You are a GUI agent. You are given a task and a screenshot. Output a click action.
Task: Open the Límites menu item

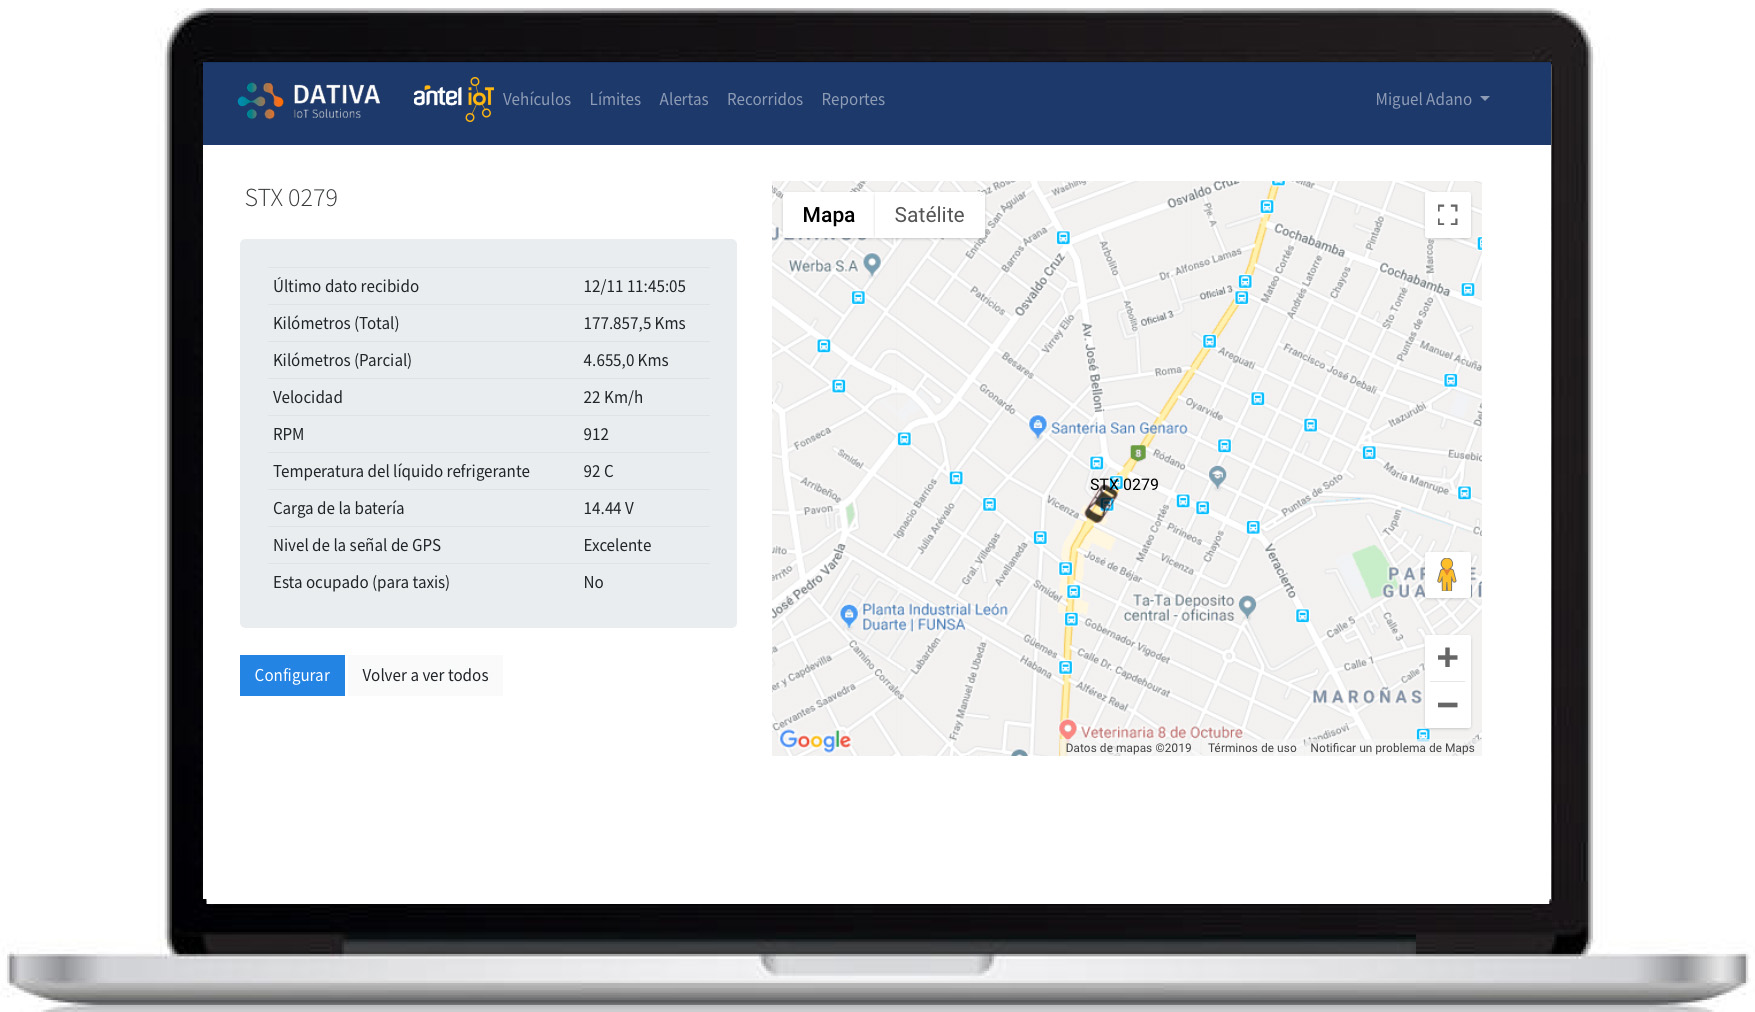tap(615, 99)
